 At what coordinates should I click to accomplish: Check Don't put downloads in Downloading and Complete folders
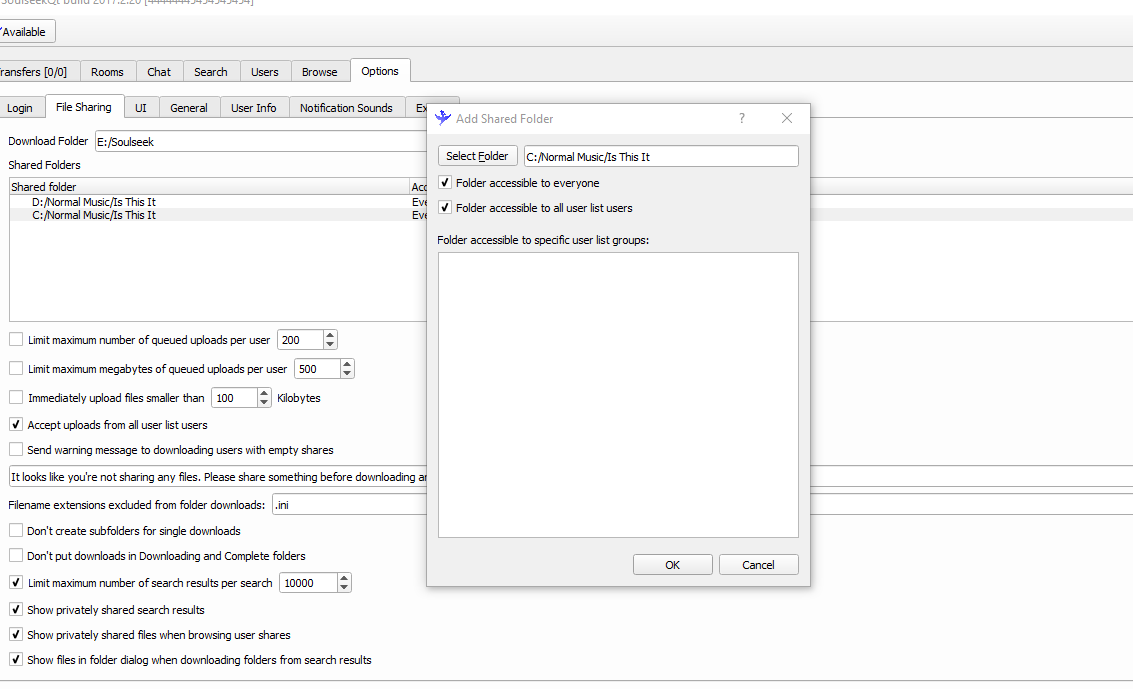(x=16, y=555)
